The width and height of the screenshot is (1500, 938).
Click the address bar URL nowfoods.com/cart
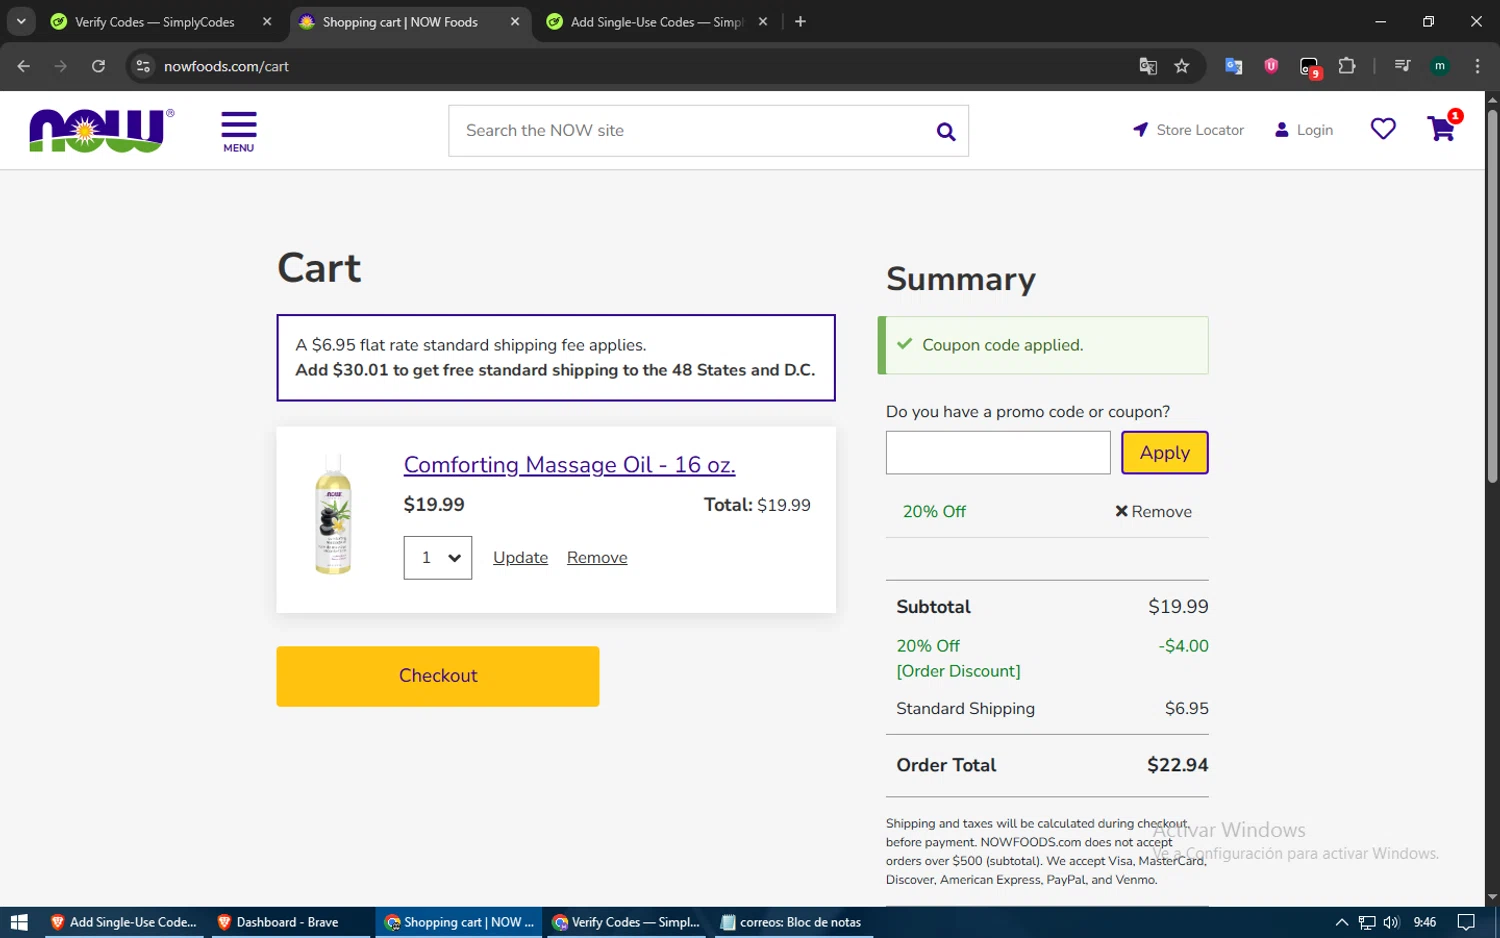tap(226, 66)
